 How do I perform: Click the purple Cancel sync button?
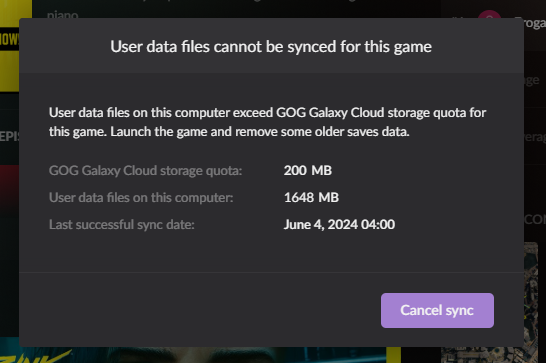point(437,310)
